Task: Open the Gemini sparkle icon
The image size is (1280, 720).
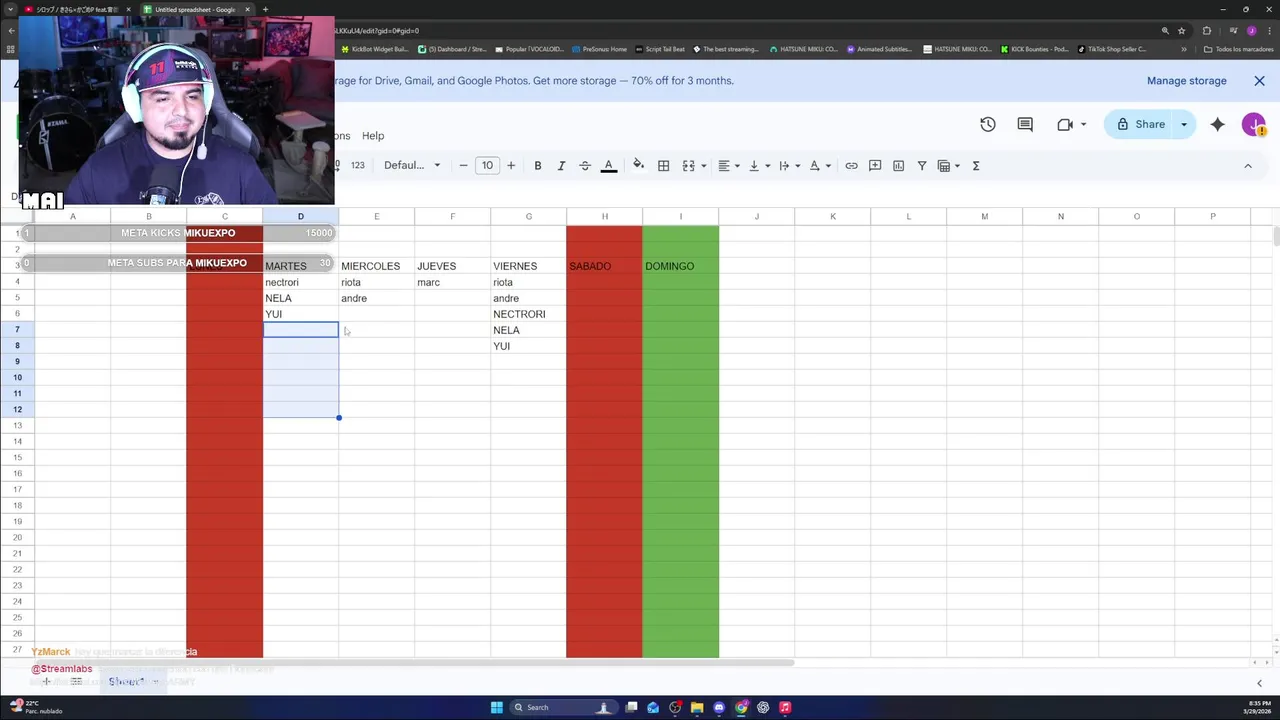Action: point(1217,124)
